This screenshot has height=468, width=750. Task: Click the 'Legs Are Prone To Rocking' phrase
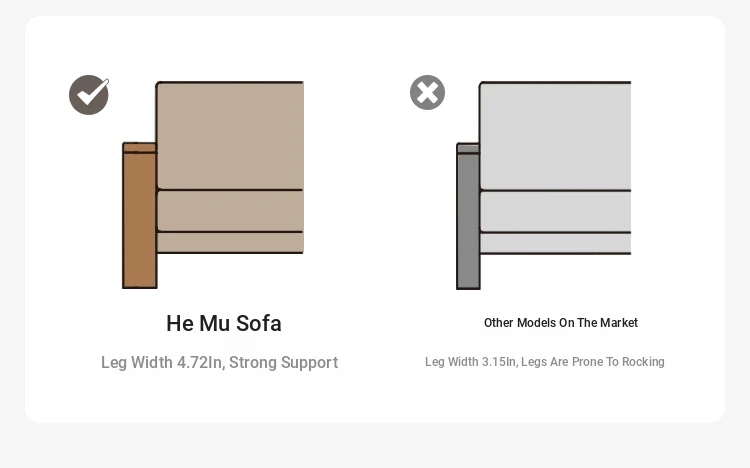click(593, 362)
